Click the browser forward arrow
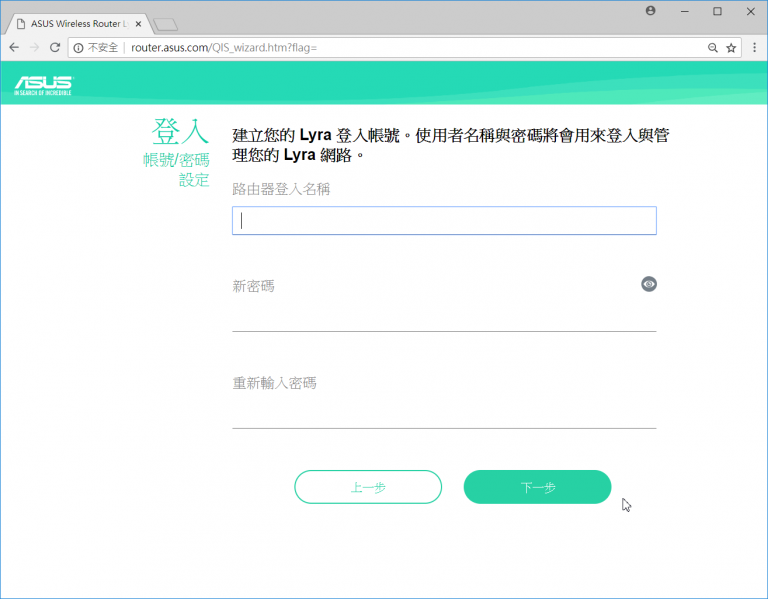This screenshot has width=768, height=599. (x=34, y=48)
